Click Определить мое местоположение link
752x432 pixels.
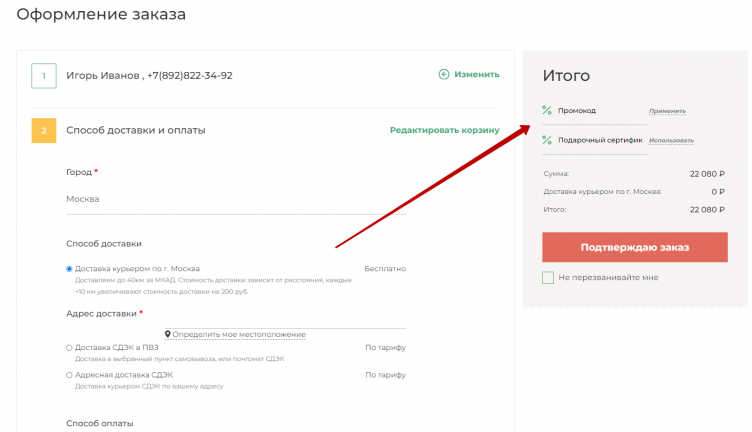point(239,334)
